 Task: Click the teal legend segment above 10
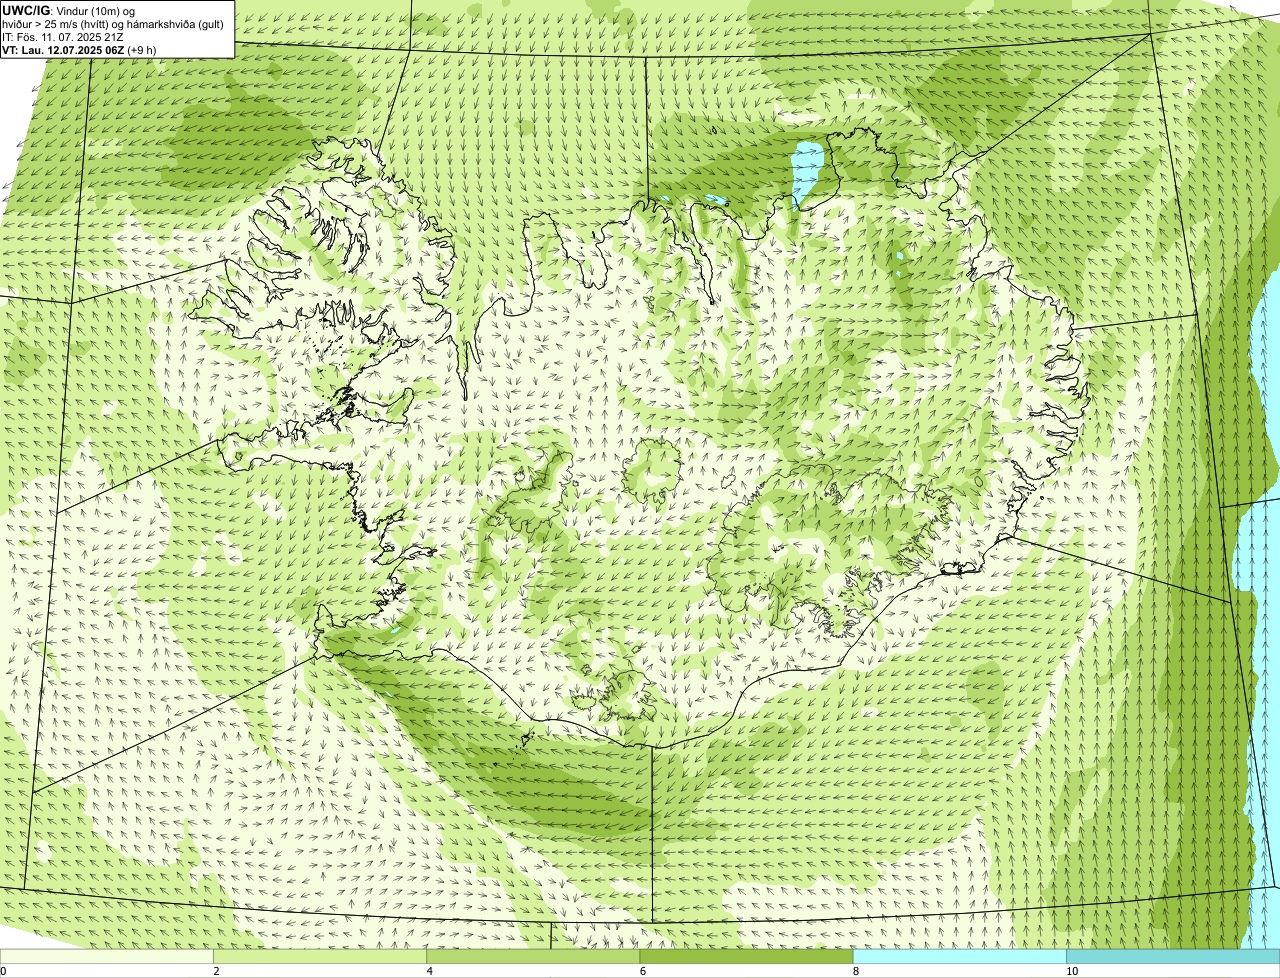tap(1173, 957)
